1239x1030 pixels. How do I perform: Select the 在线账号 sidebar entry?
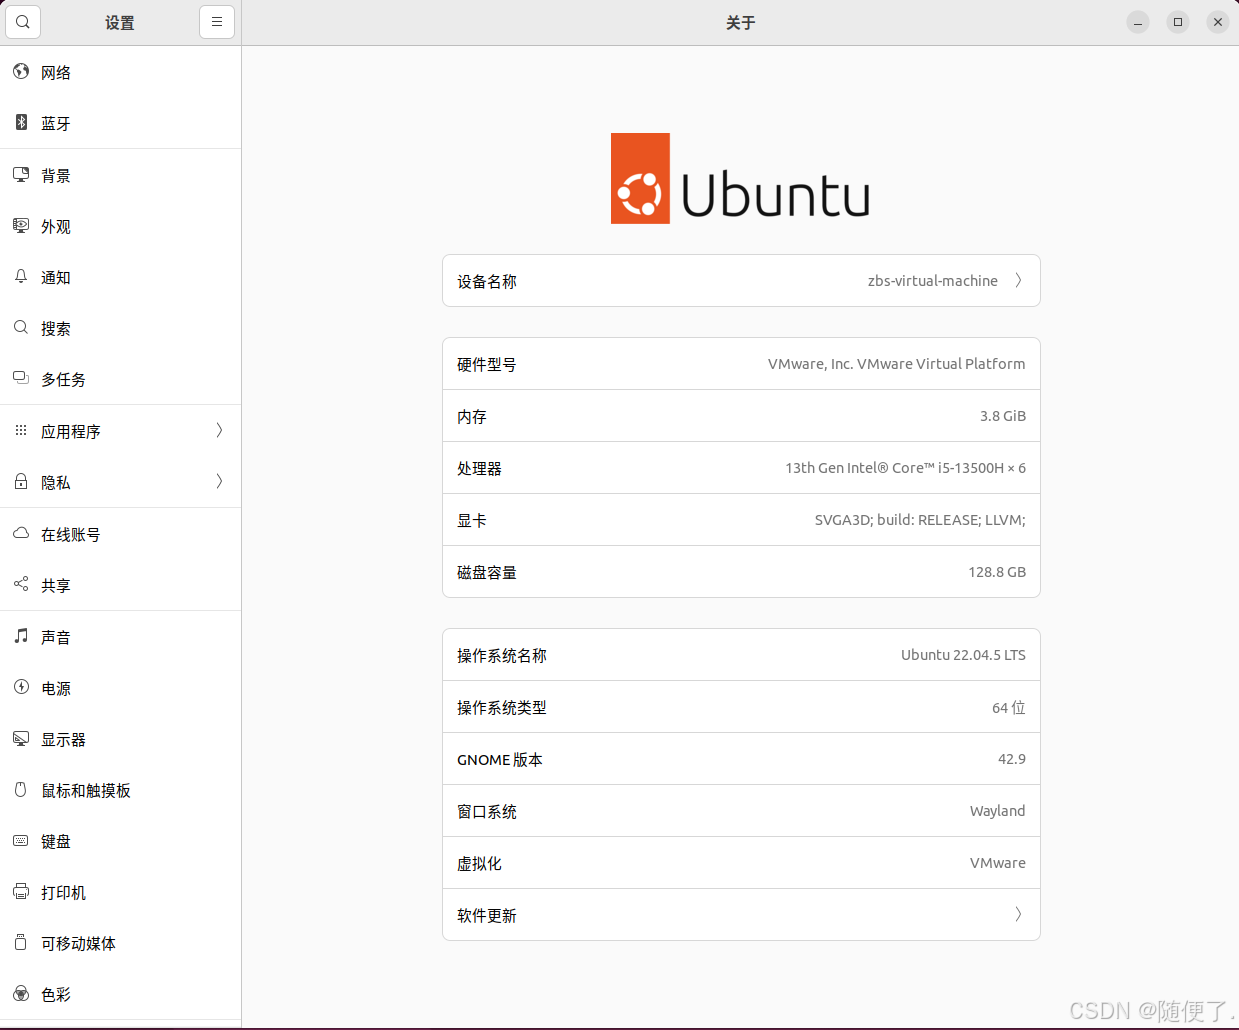click(120, 534)
